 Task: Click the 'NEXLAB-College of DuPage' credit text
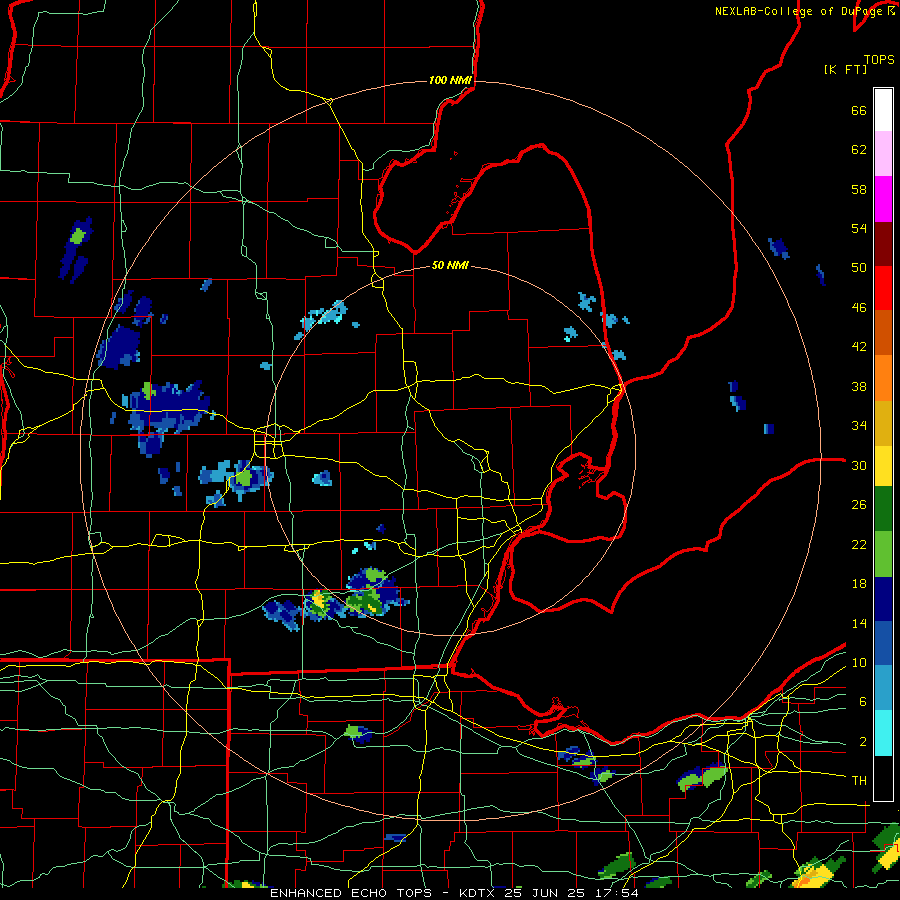tap(800, 11)
